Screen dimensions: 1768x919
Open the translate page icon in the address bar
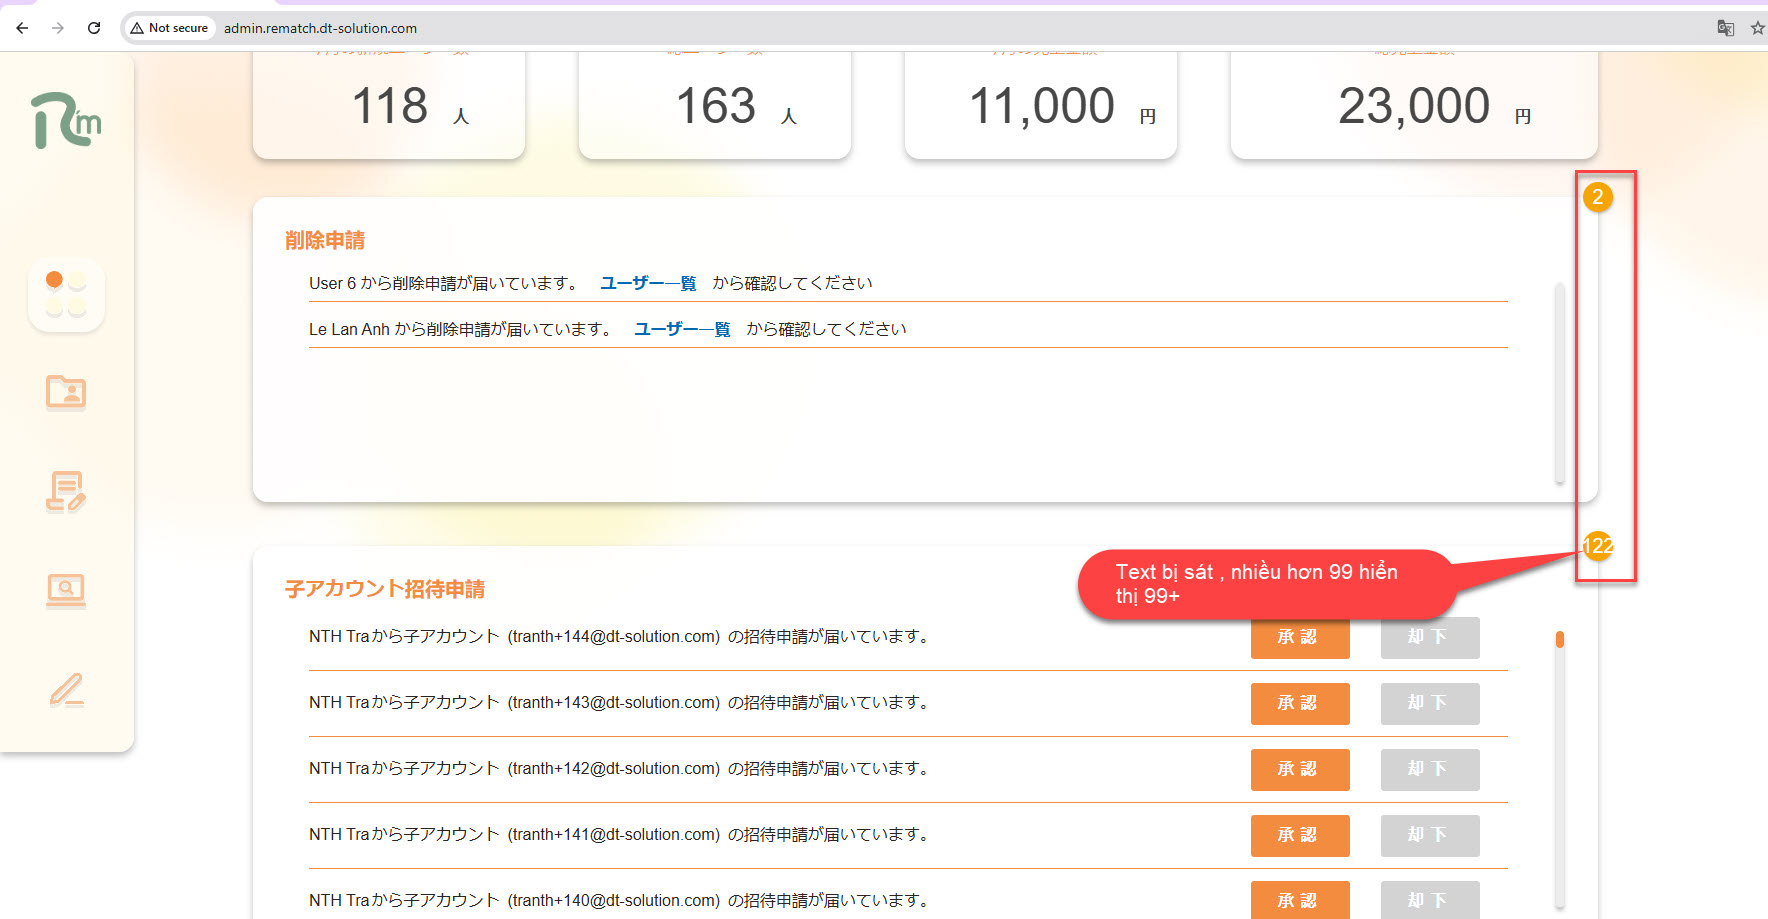(x=1725, y=28)
